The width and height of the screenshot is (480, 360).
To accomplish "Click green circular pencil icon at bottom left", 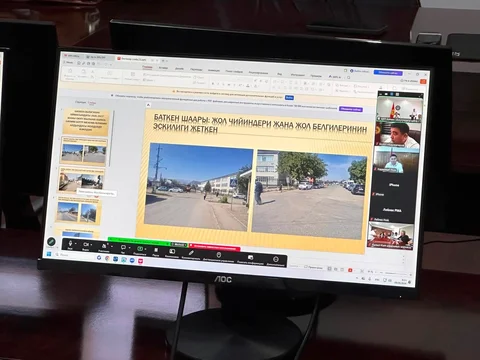I will (51, 241).
